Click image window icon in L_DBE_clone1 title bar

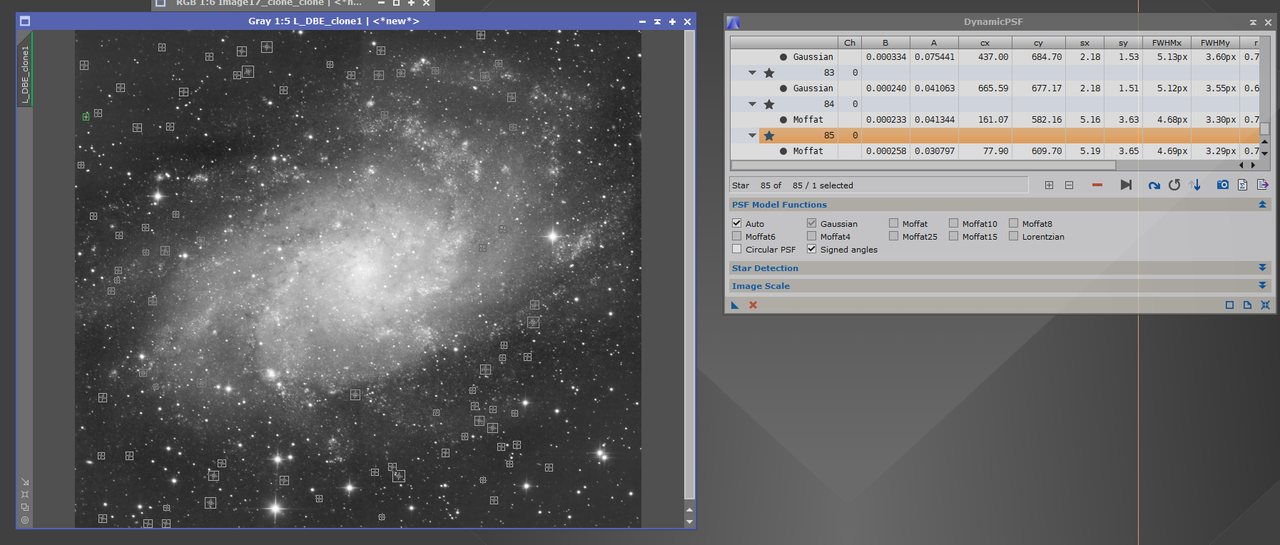coord(25,21)
